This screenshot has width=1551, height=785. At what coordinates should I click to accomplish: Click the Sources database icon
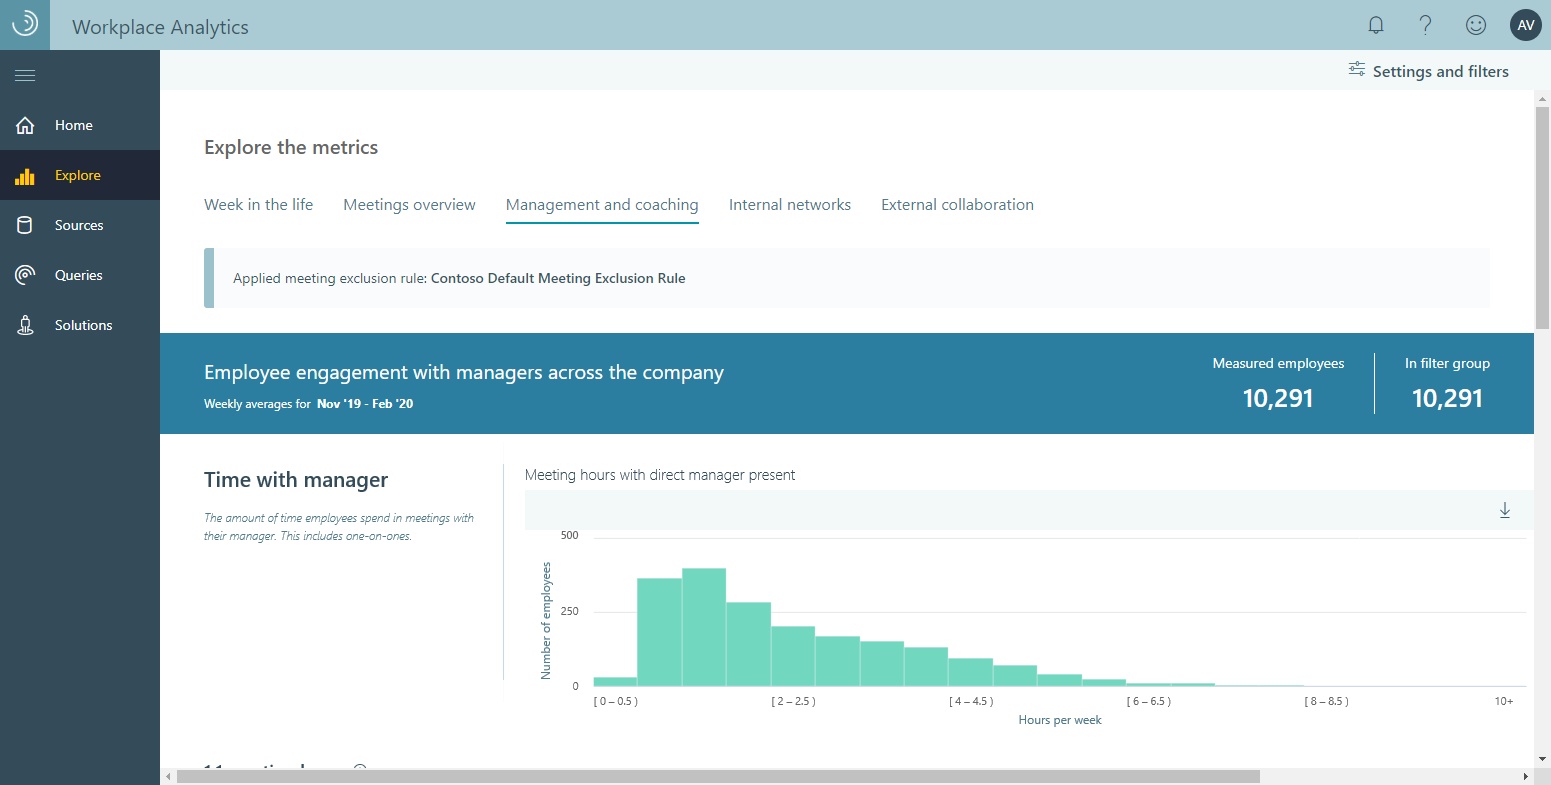(x=25, y=225)
